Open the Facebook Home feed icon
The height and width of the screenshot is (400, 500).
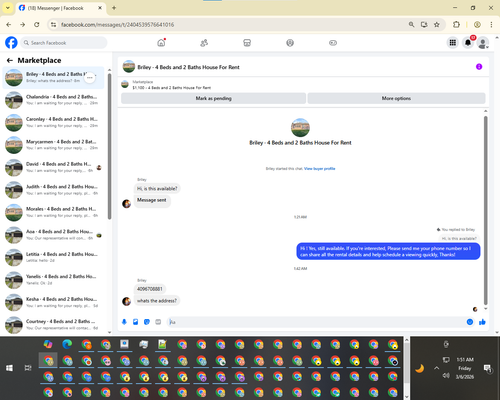click(161, 43)
